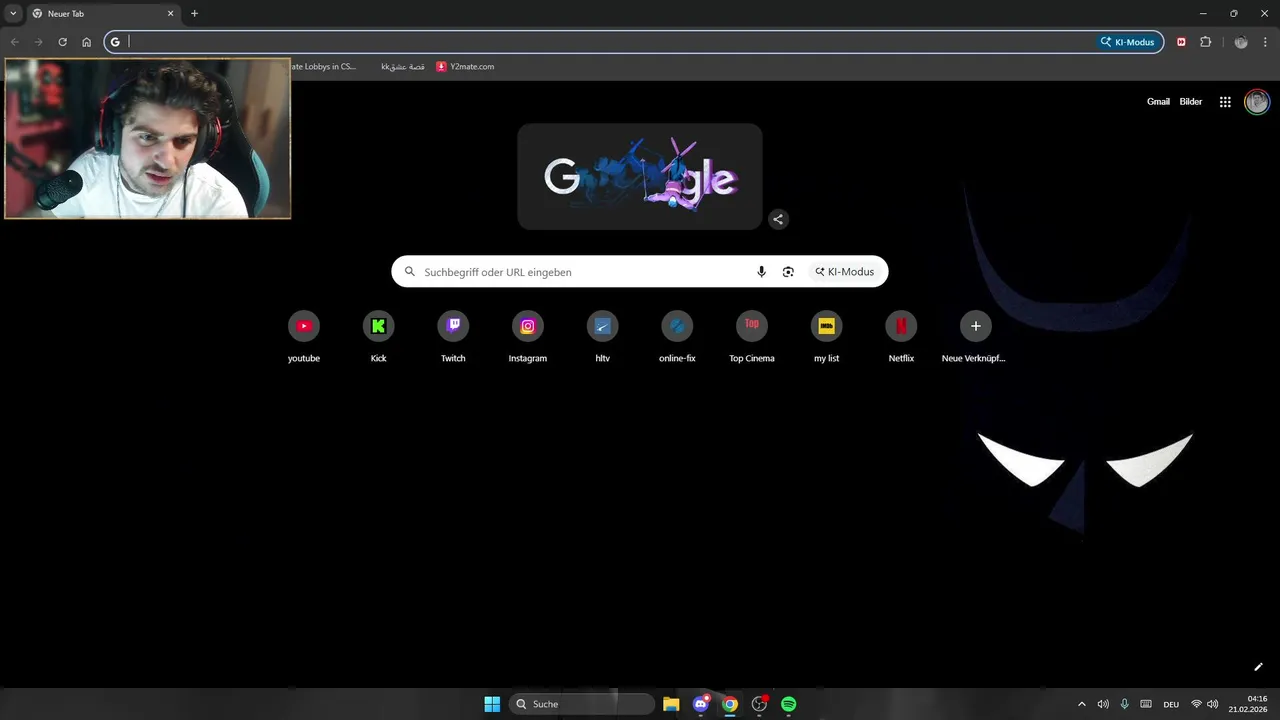Open the Kick shortcut
This screenshot has height=720, width=1280.
click(x=378, y=337)
